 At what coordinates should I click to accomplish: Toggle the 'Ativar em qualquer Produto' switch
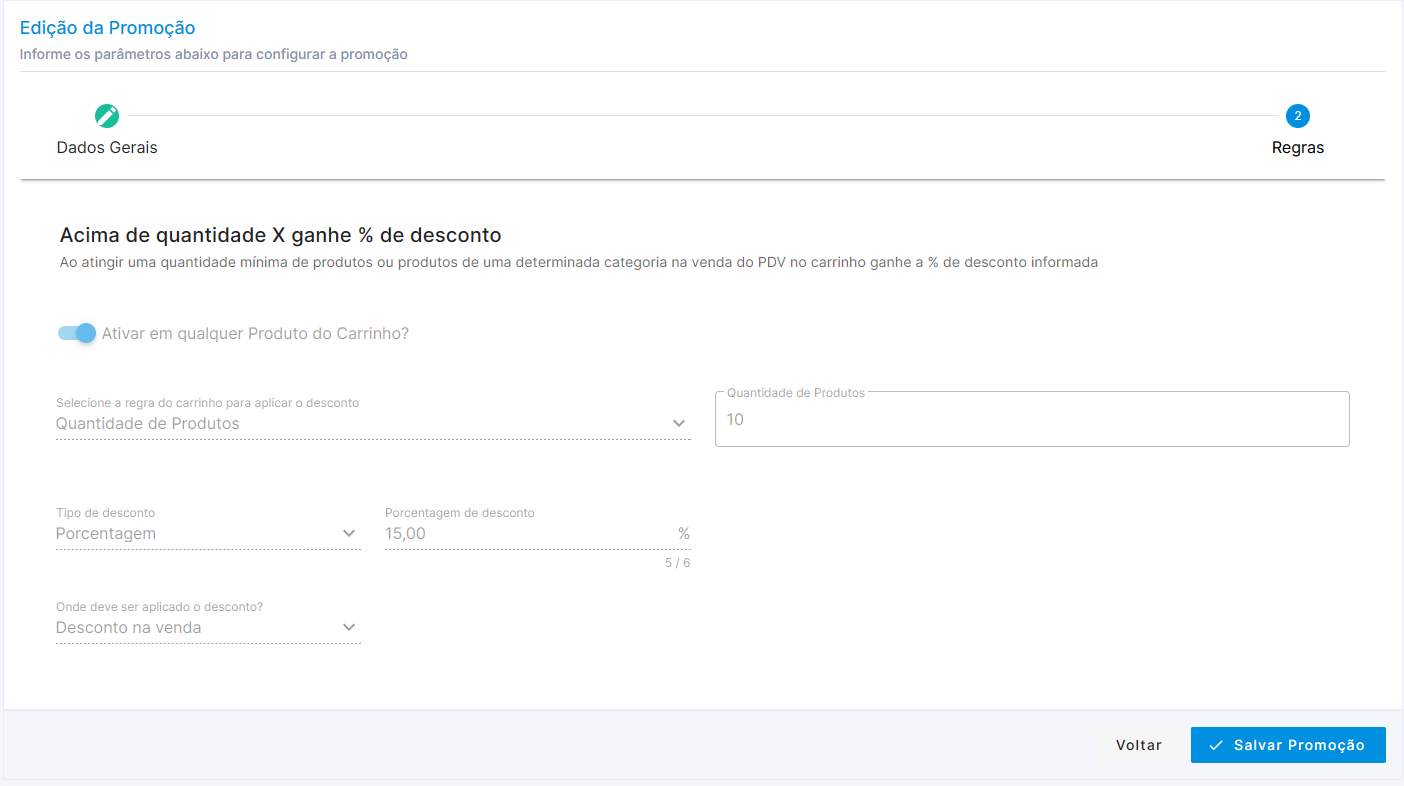(77, 333)
